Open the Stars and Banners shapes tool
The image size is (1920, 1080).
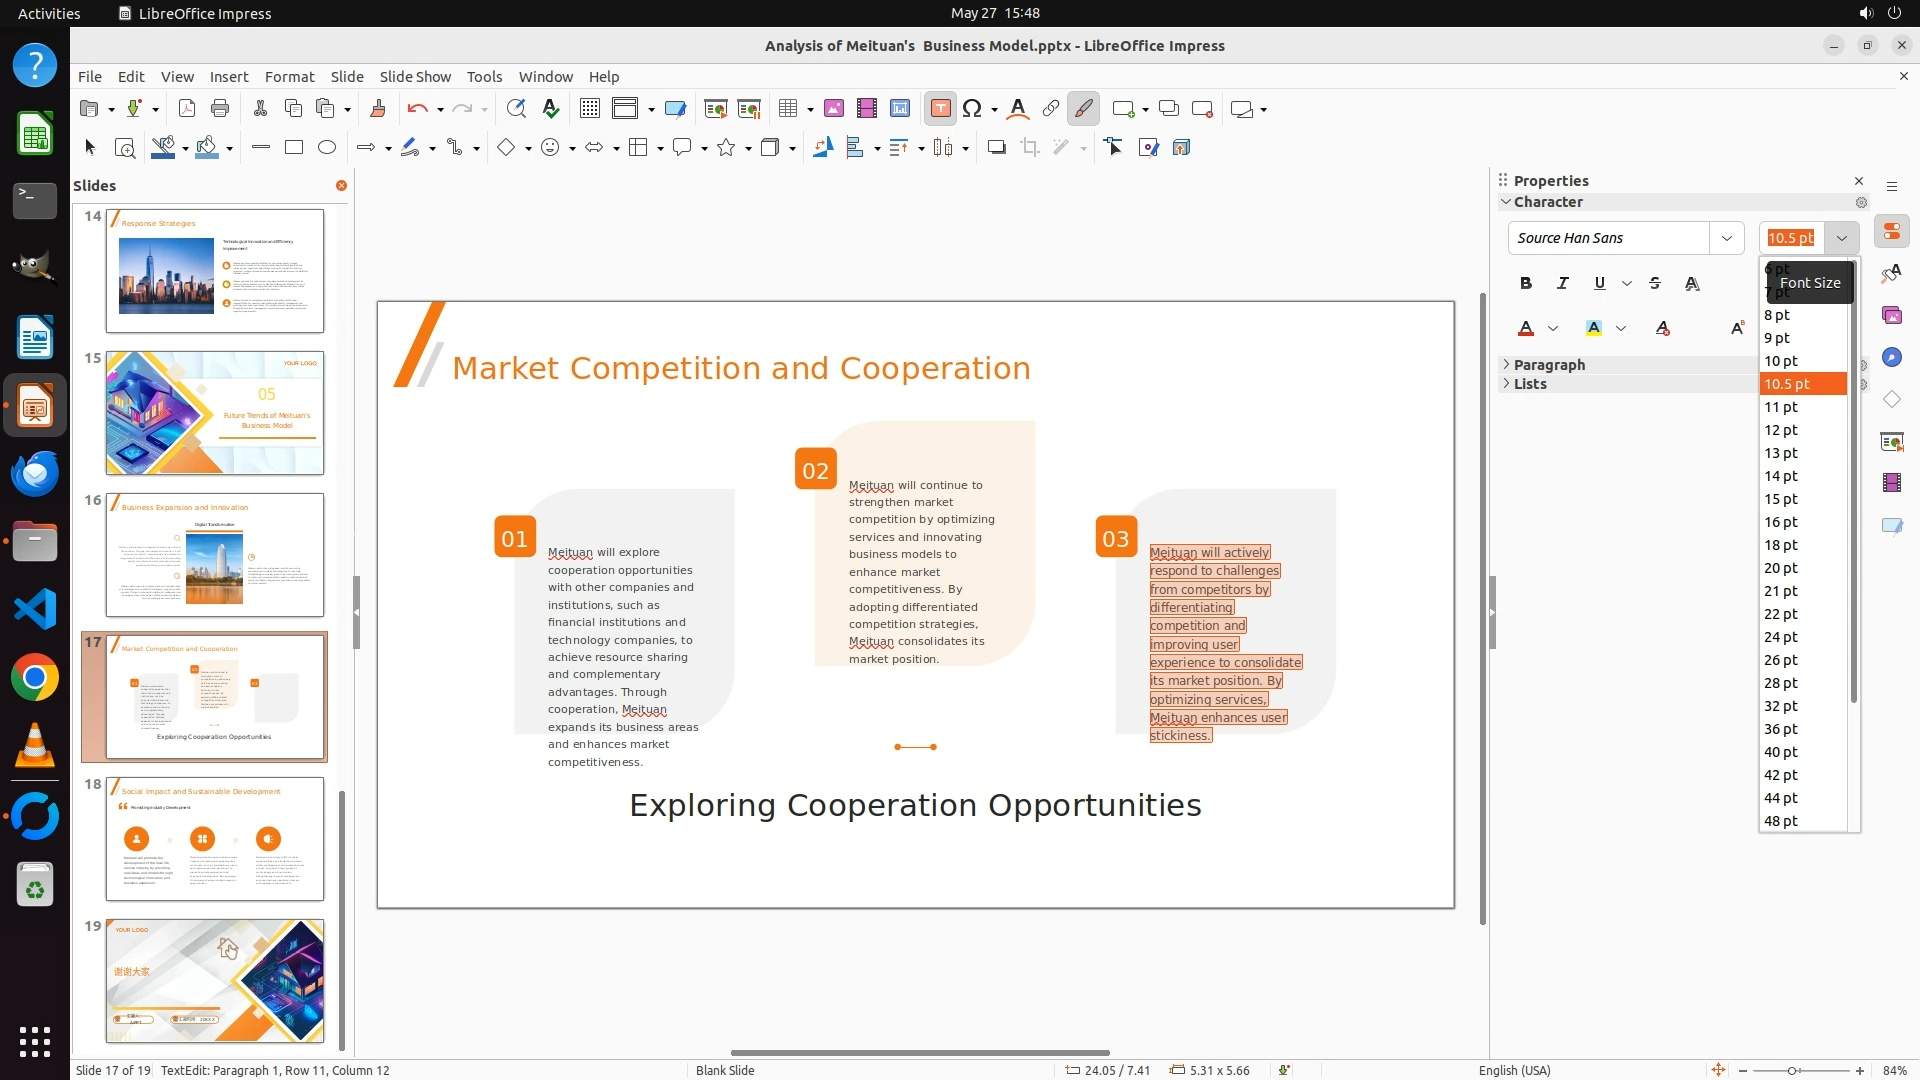(727, 148)
